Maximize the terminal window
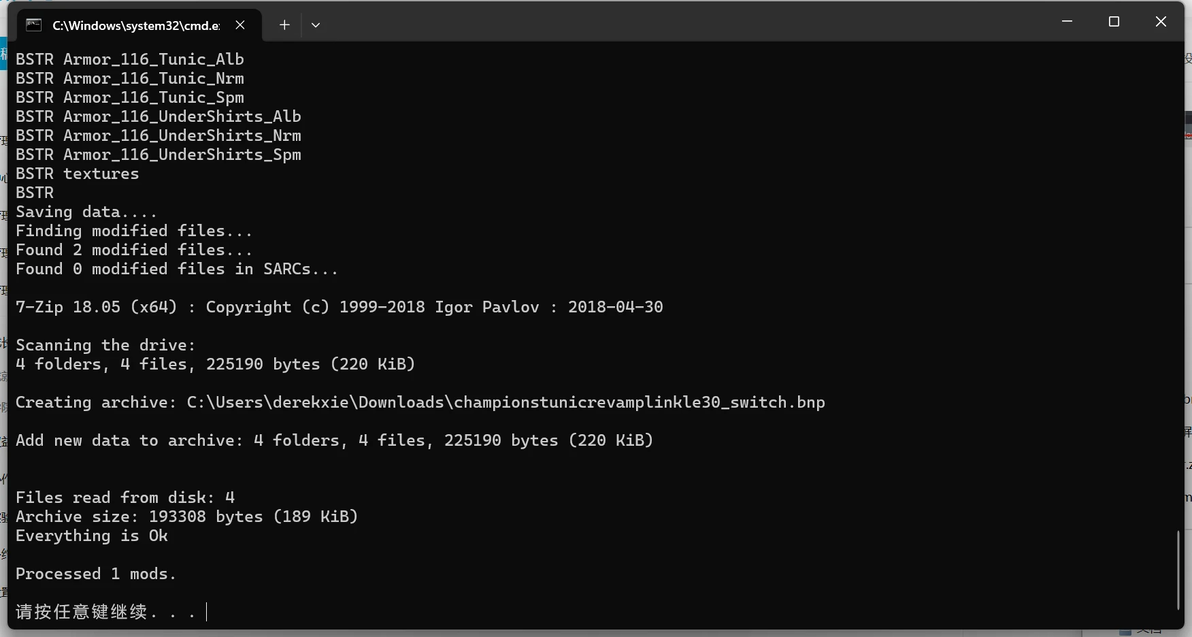Image resolution: width=1192 pixels, height=637 pixels. point(1113,22)
